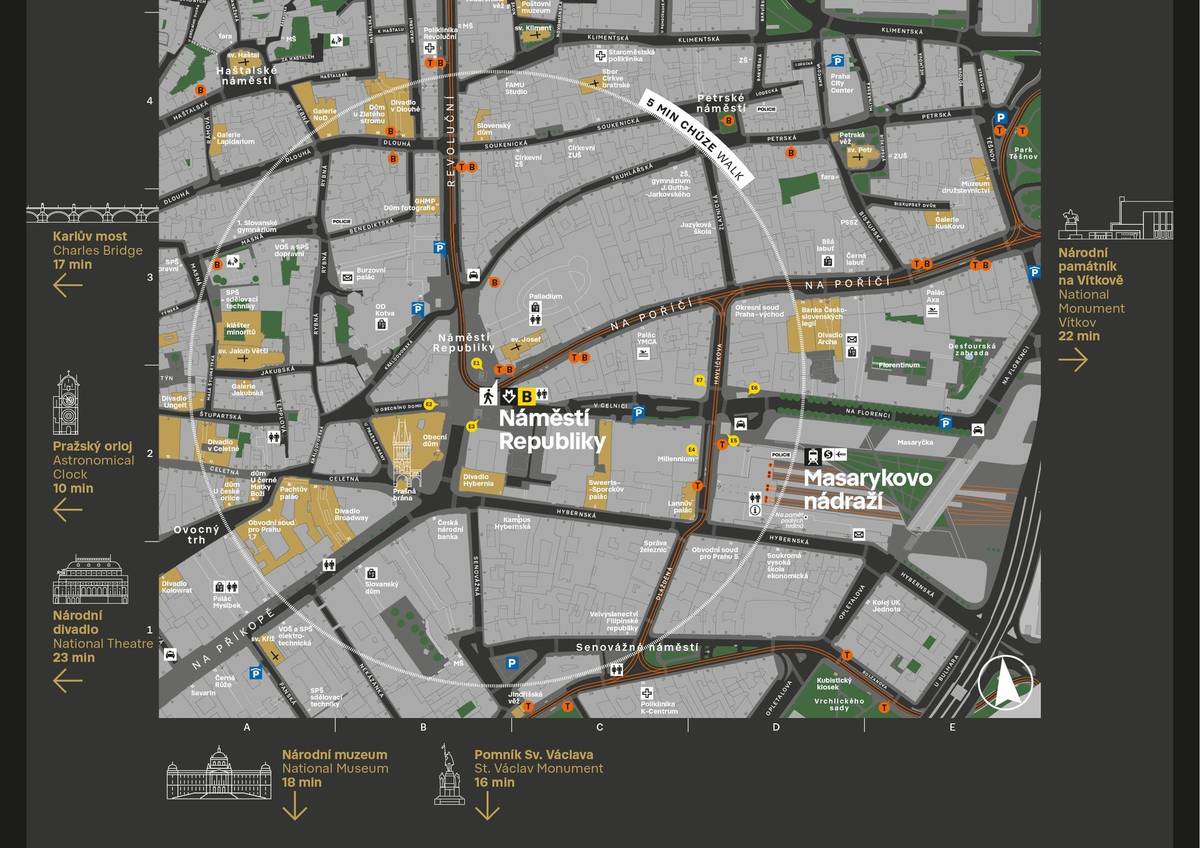The image size is (1200, 848).
Task: Click the large Náměstí Republiky station label
Action: [x=552, y=430]
